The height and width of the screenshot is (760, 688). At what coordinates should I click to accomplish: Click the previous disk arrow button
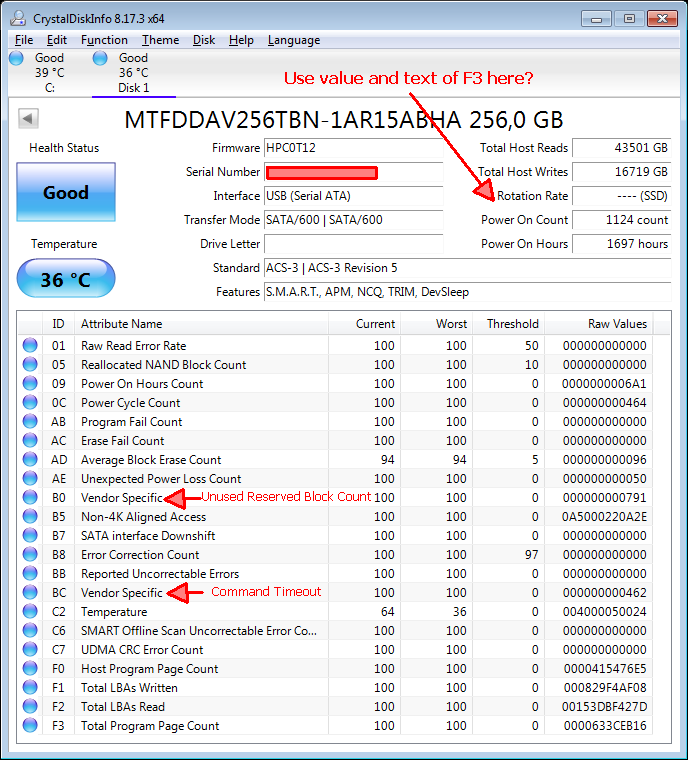[28, 119]
